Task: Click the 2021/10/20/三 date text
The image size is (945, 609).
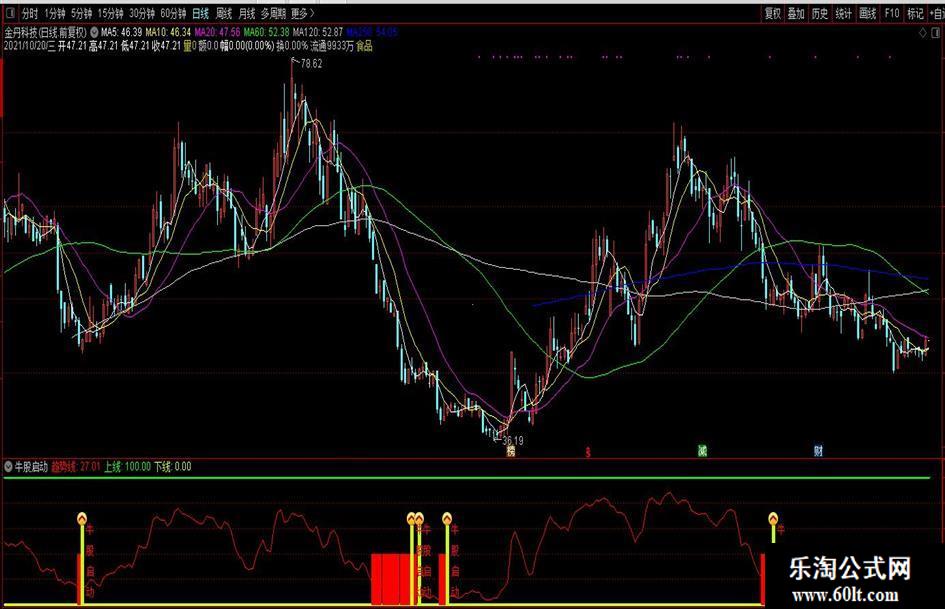Action: (30, 46)
